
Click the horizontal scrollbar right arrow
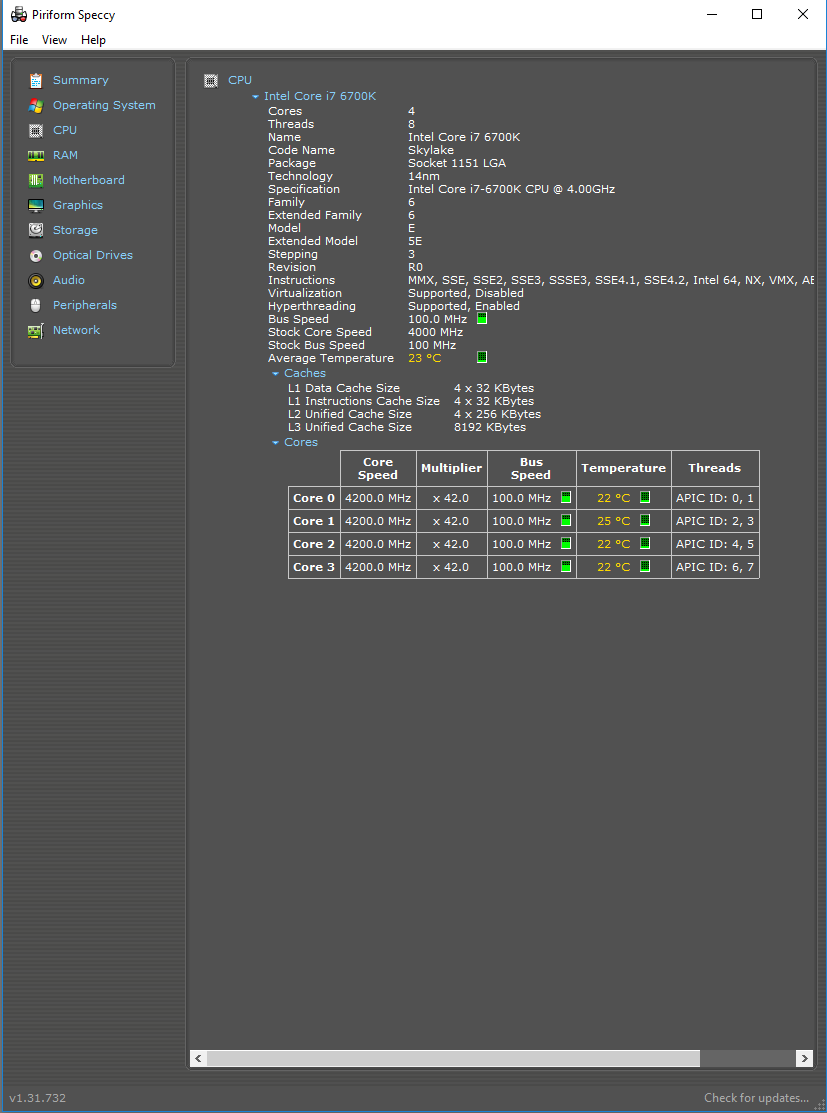[804, 1058]
